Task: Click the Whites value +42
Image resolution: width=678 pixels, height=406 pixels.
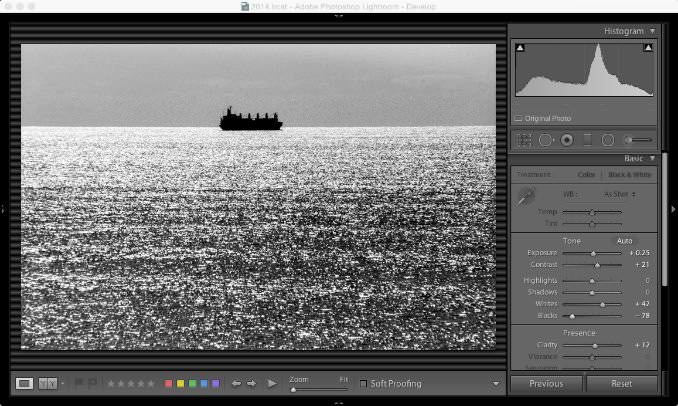Action: (642, 304)
